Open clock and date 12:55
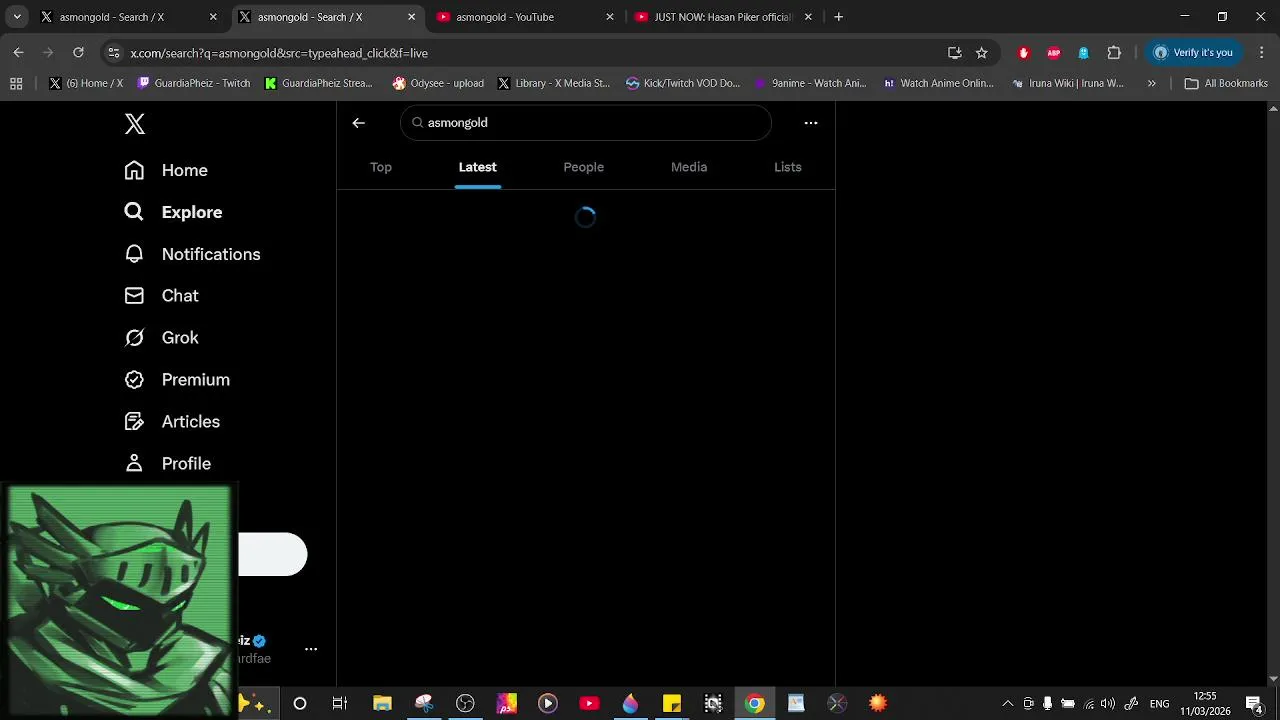The image size is (1280, 720). coord(1205,704)
